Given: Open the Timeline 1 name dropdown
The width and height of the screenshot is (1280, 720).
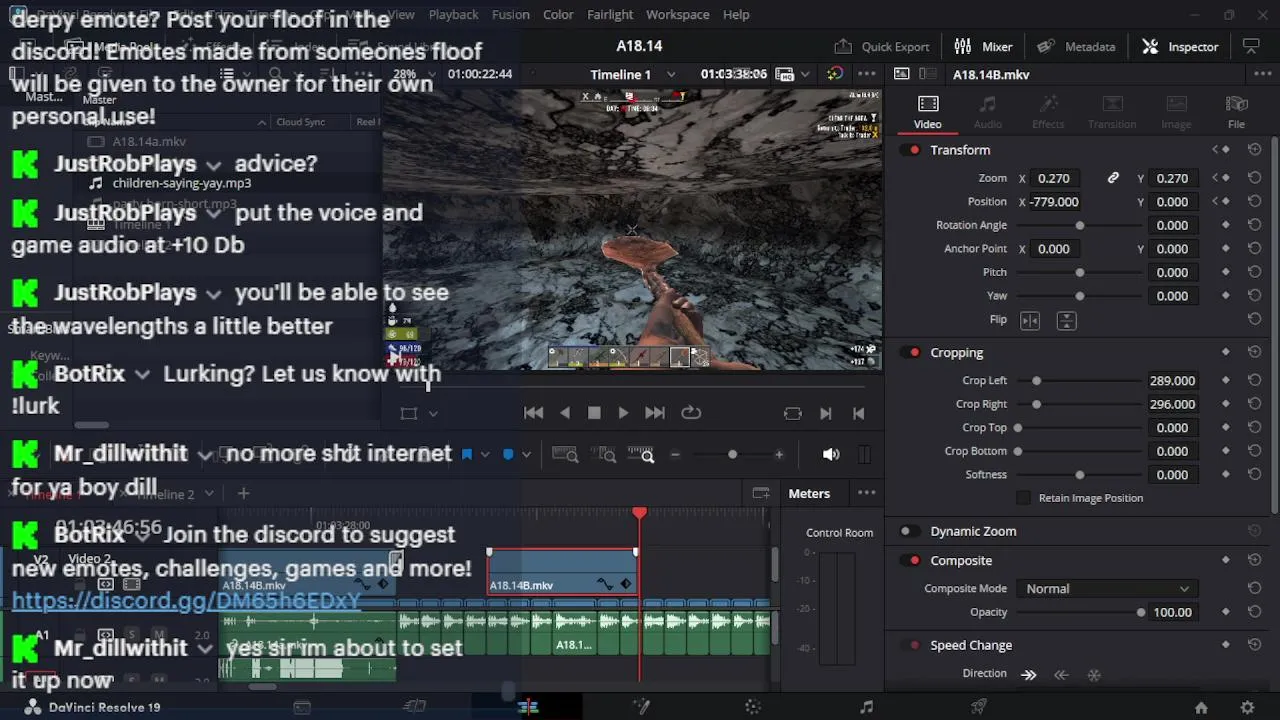Looking at the screenshot, I should [x=671, y=74].
